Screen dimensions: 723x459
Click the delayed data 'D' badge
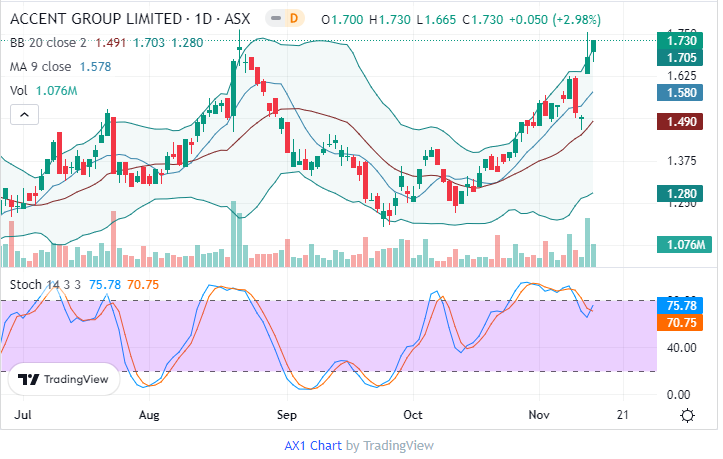293,18
